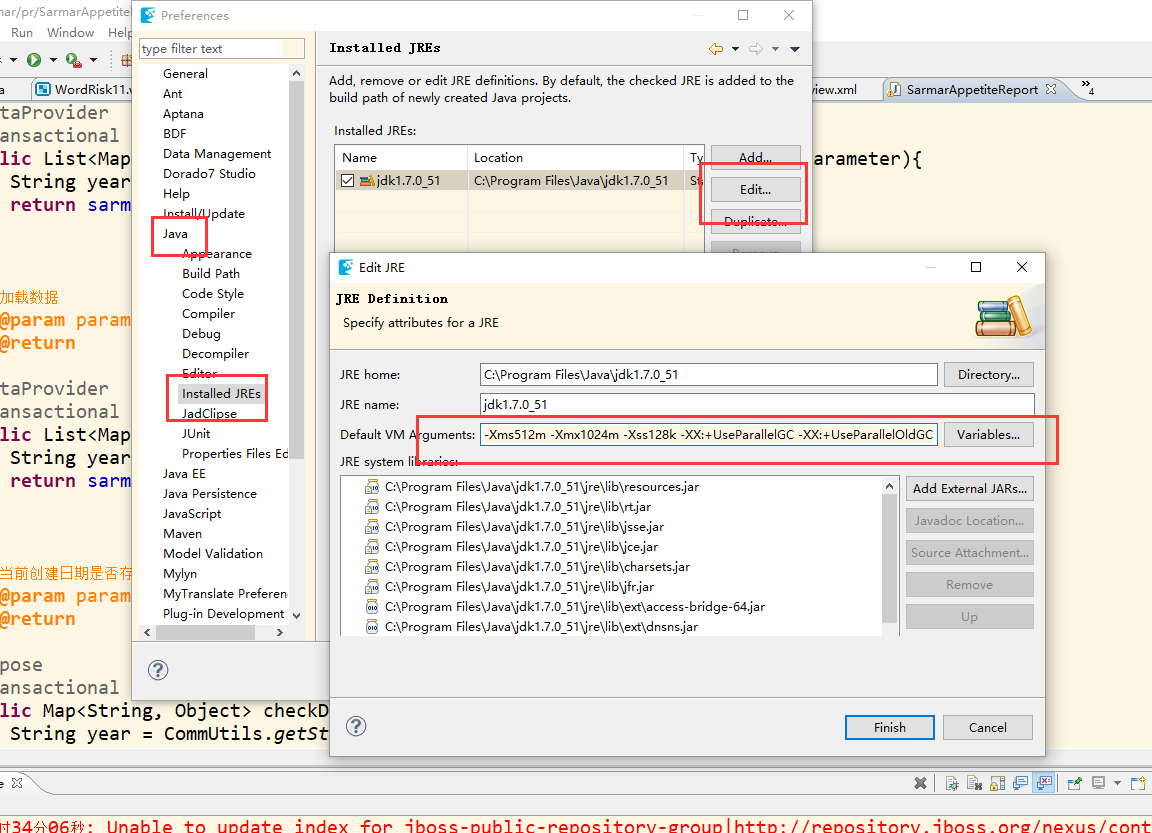Click Add External JARs... button

coord(970,488)
